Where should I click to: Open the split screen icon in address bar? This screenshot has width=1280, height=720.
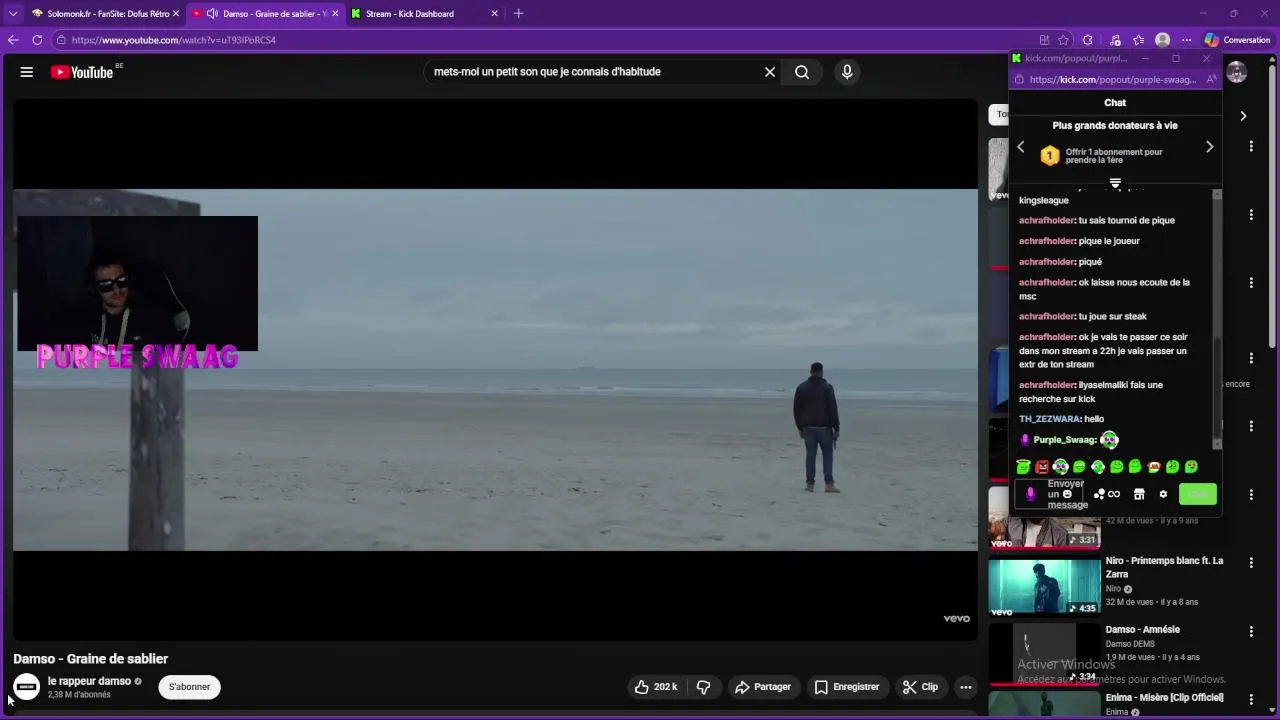(1044, 40)
